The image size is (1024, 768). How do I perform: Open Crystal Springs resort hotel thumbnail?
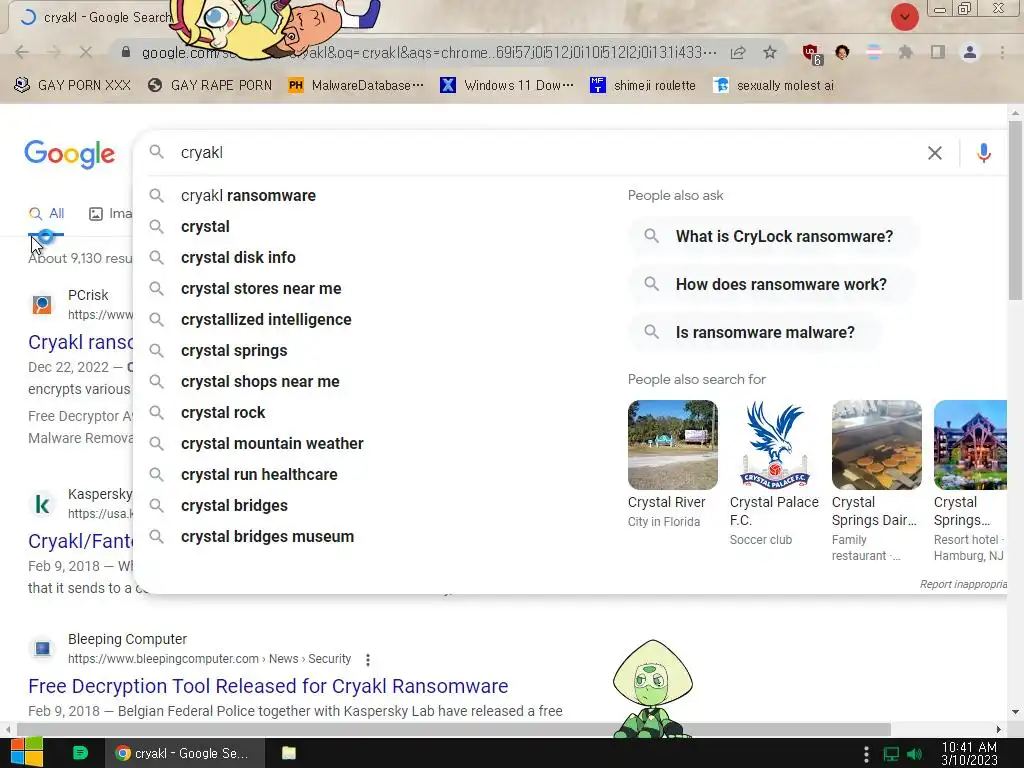tap(970, 445)
